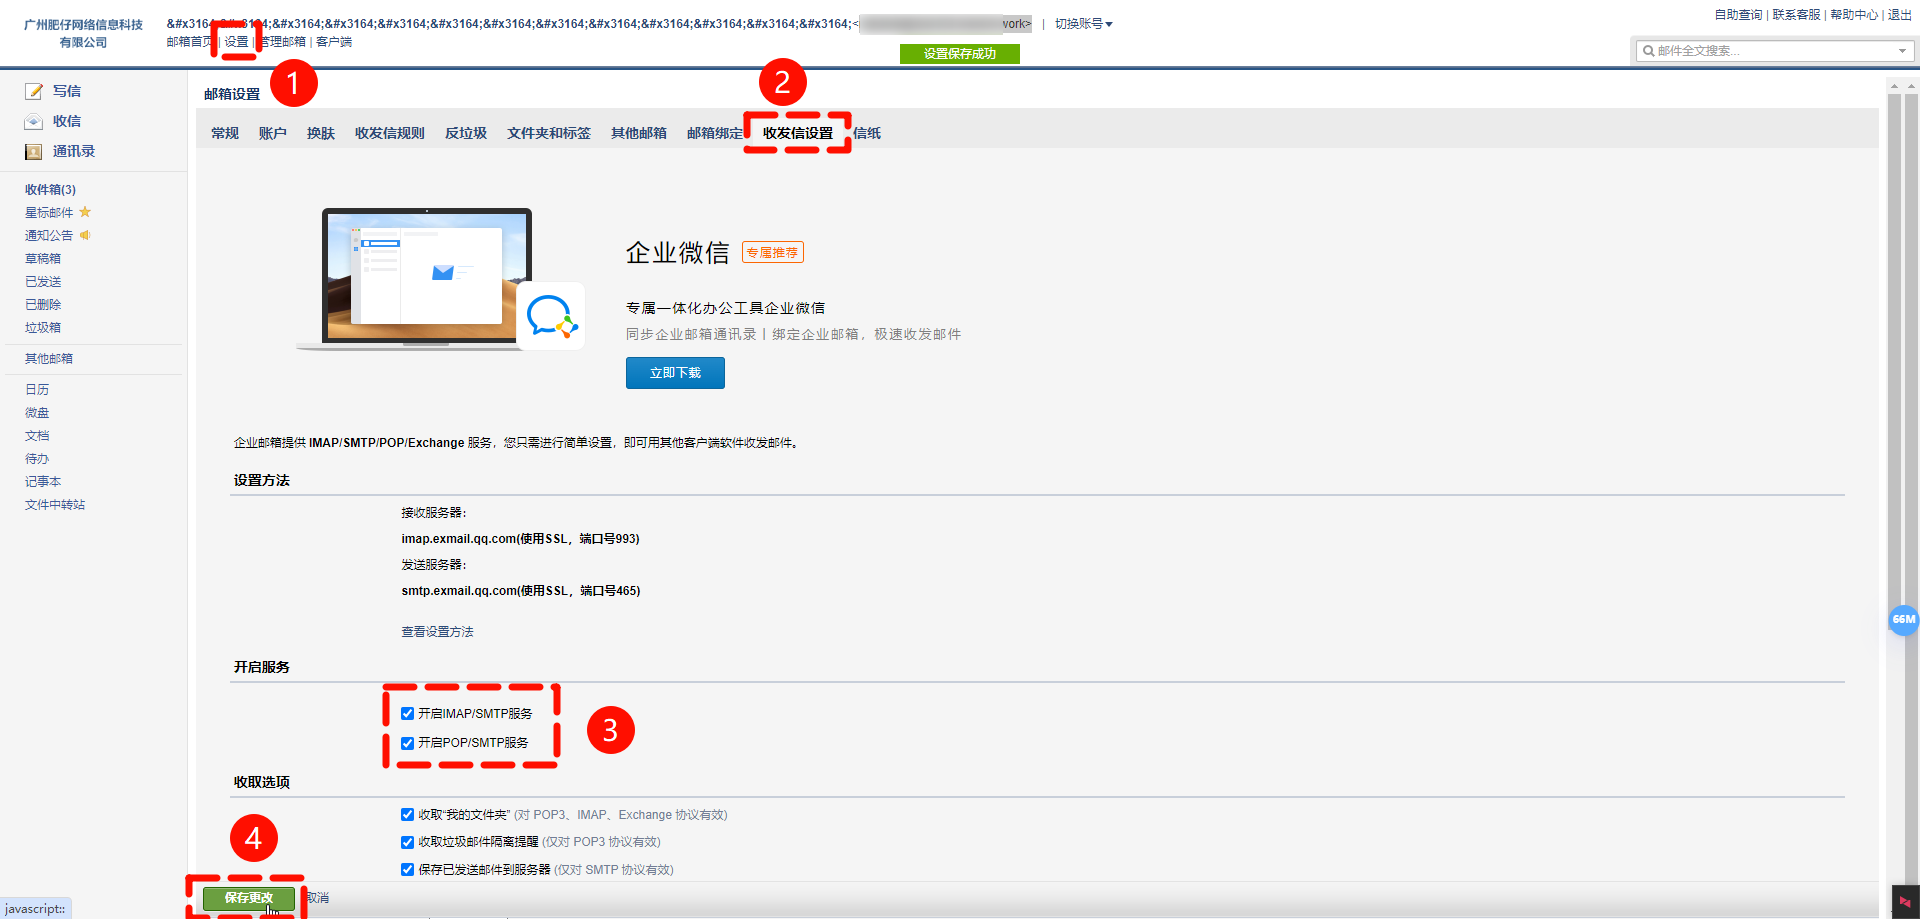1920x919 pixels.
Task: Click the magnifier icon in the search box
Action: [1648, 50]
